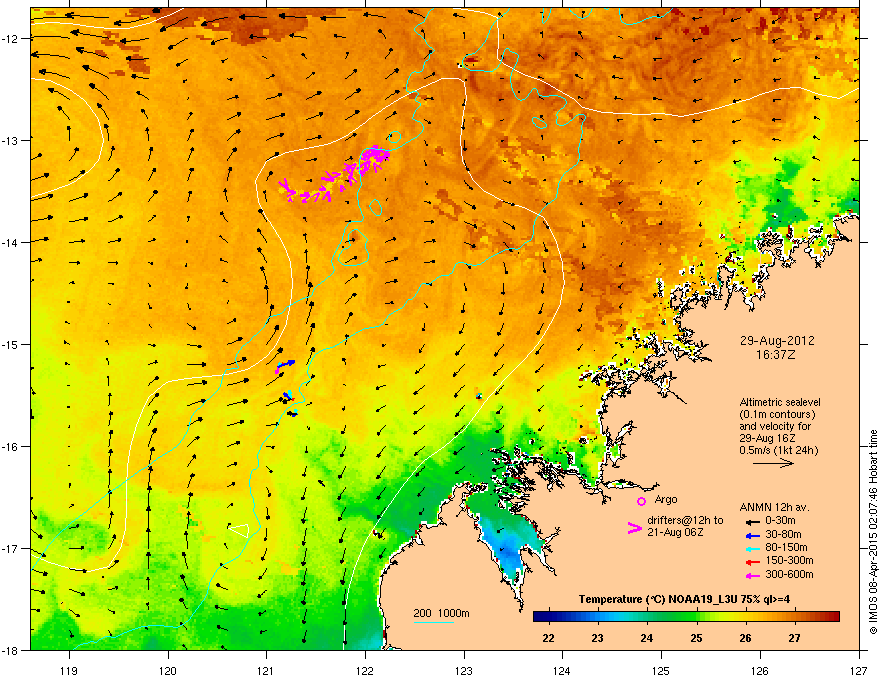
Task: Select the red 150-300m legend arrow
Action: pos(753,562)
